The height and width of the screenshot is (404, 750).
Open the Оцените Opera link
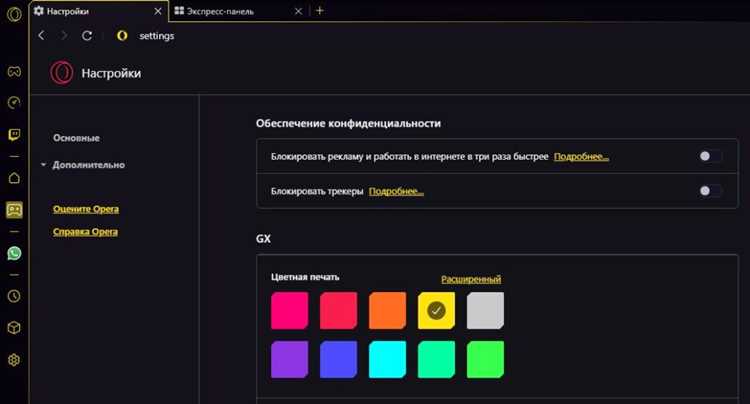coord(86,209)
